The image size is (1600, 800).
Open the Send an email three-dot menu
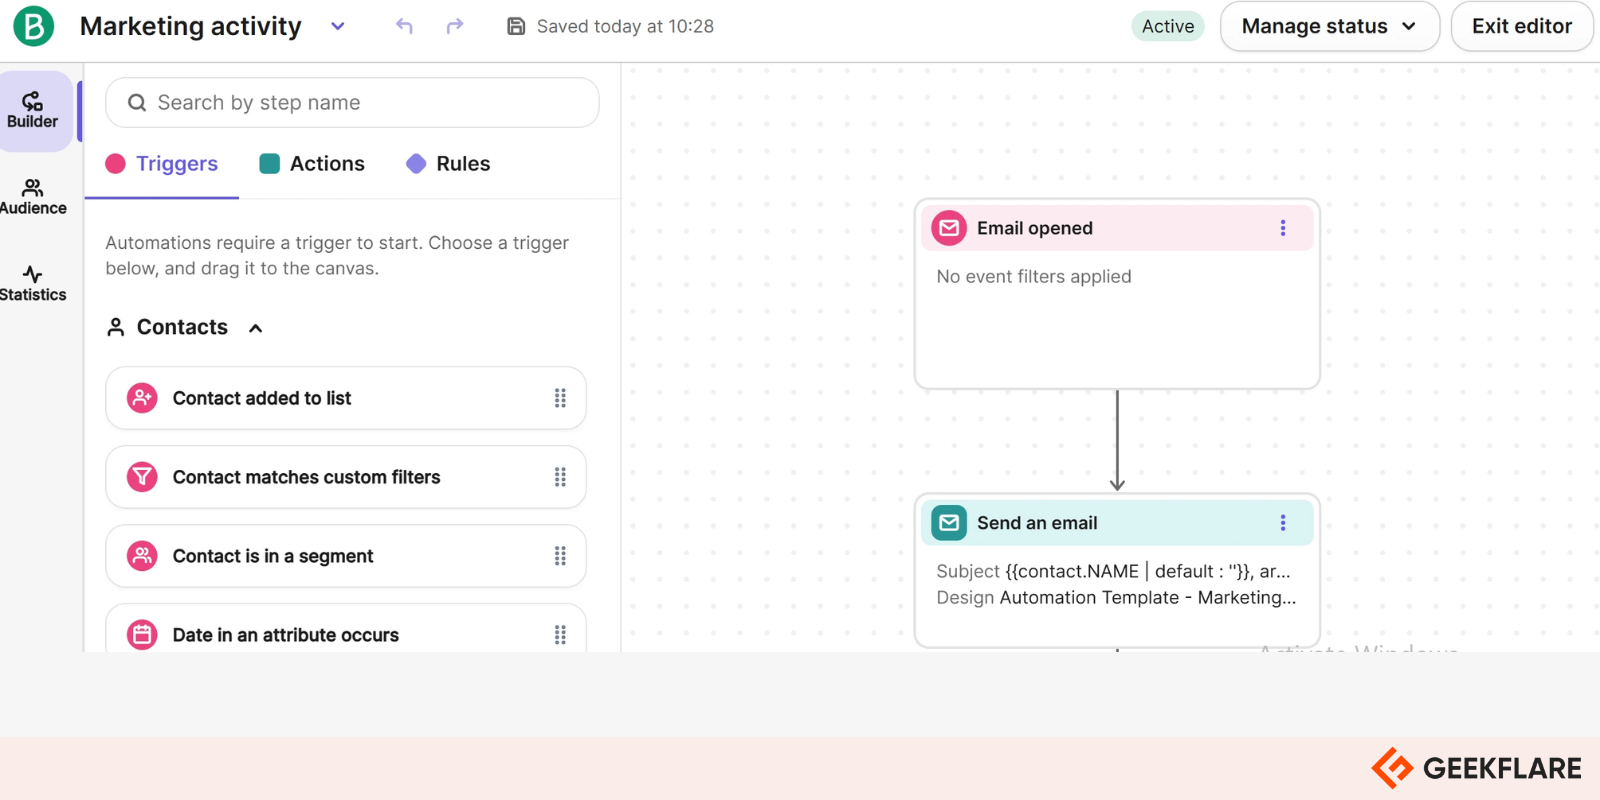tap(1283, 523)
